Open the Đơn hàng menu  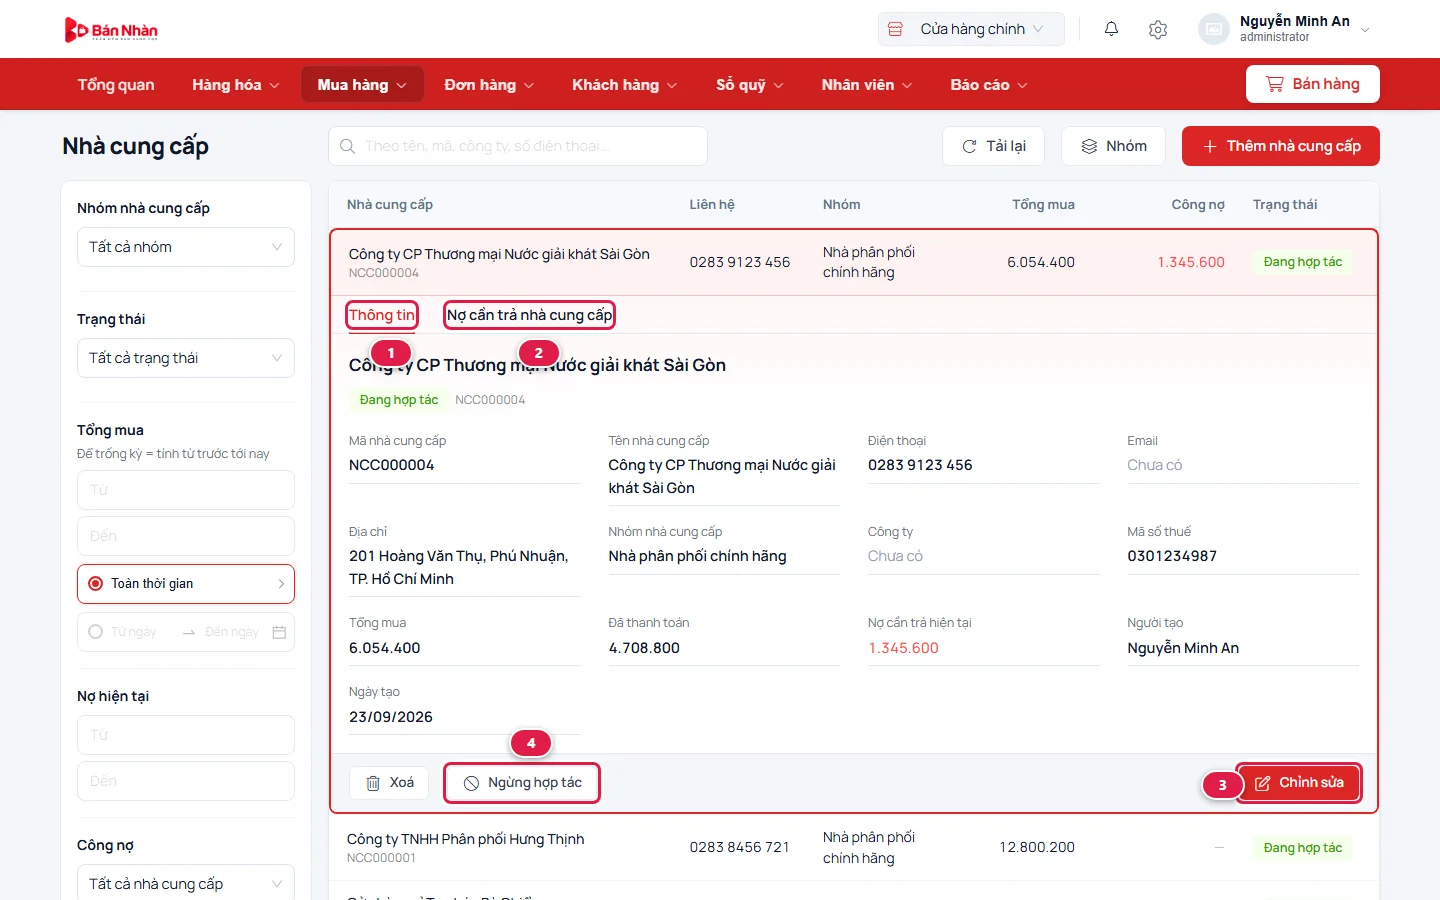coord(489,85)
